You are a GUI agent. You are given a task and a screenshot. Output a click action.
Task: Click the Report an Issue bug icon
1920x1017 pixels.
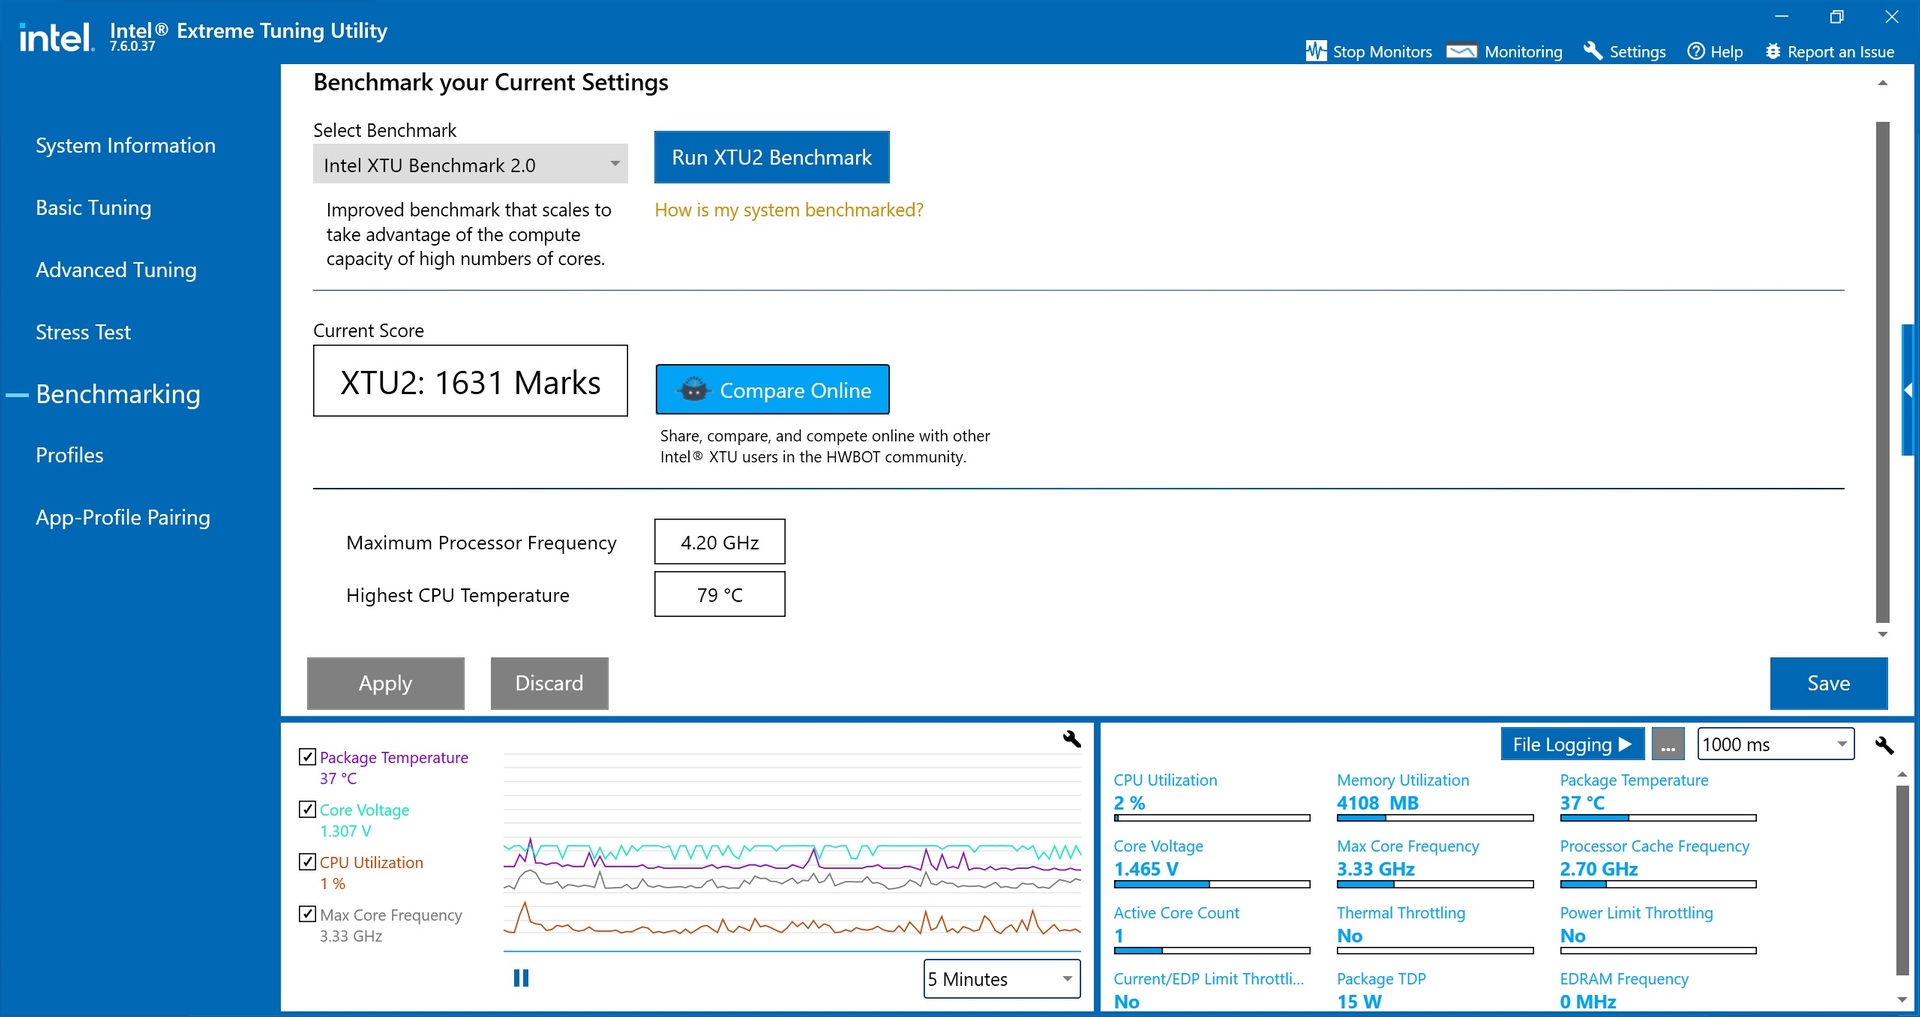[x=1773, y=51]
